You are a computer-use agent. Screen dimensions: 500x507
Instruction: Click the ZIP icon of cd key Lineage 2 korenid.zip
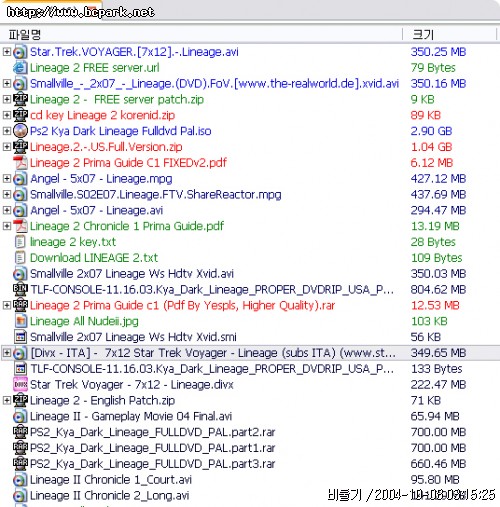click(20, 116)
